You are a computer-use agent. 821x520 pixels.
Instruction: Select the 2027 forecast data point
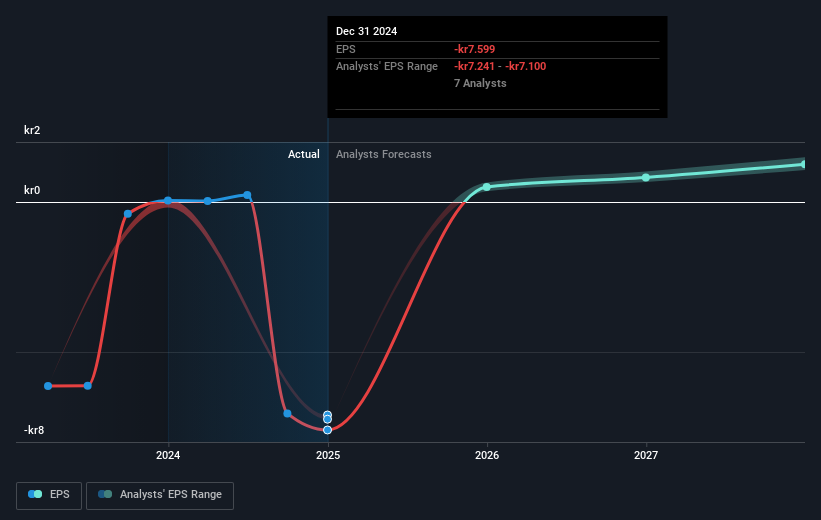coord(646,178)
